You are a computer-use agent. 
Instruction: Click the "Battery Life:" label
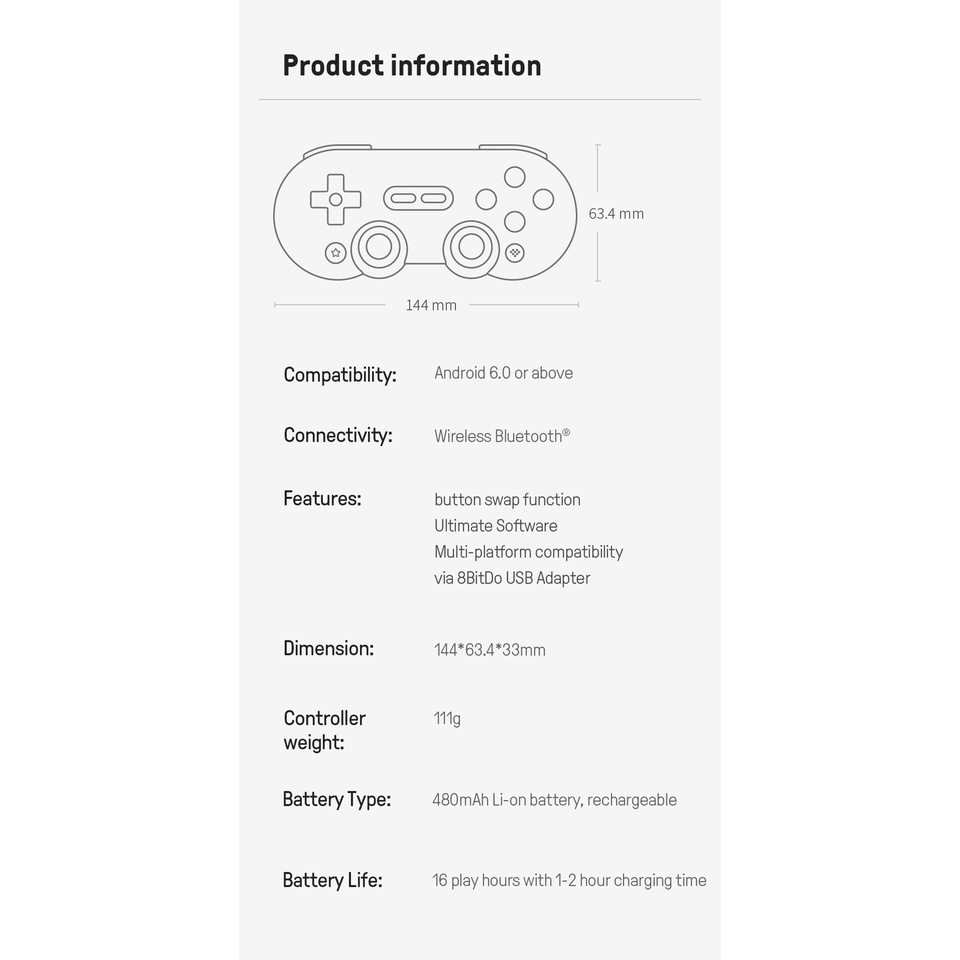pyautogui.click(x=332, y=880)
